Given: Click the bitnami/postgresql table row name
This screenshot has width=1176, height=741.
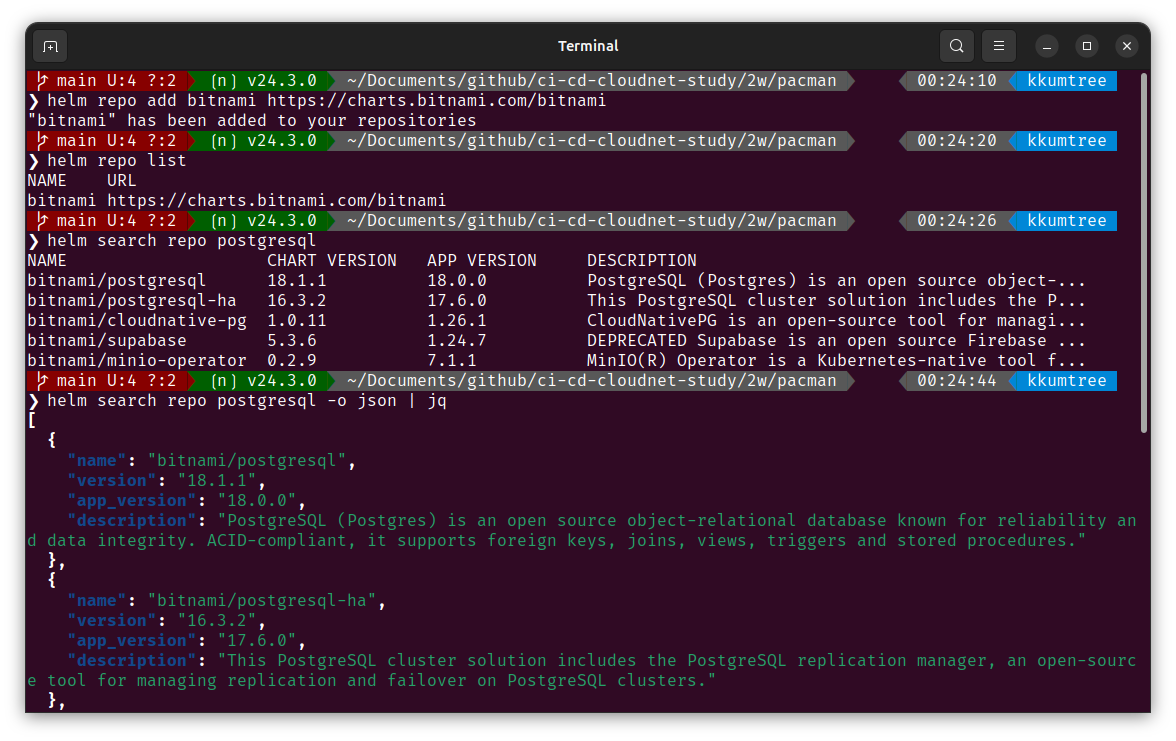Looking at the screenshot, I should pyautogui.click(x=116, y=280).
